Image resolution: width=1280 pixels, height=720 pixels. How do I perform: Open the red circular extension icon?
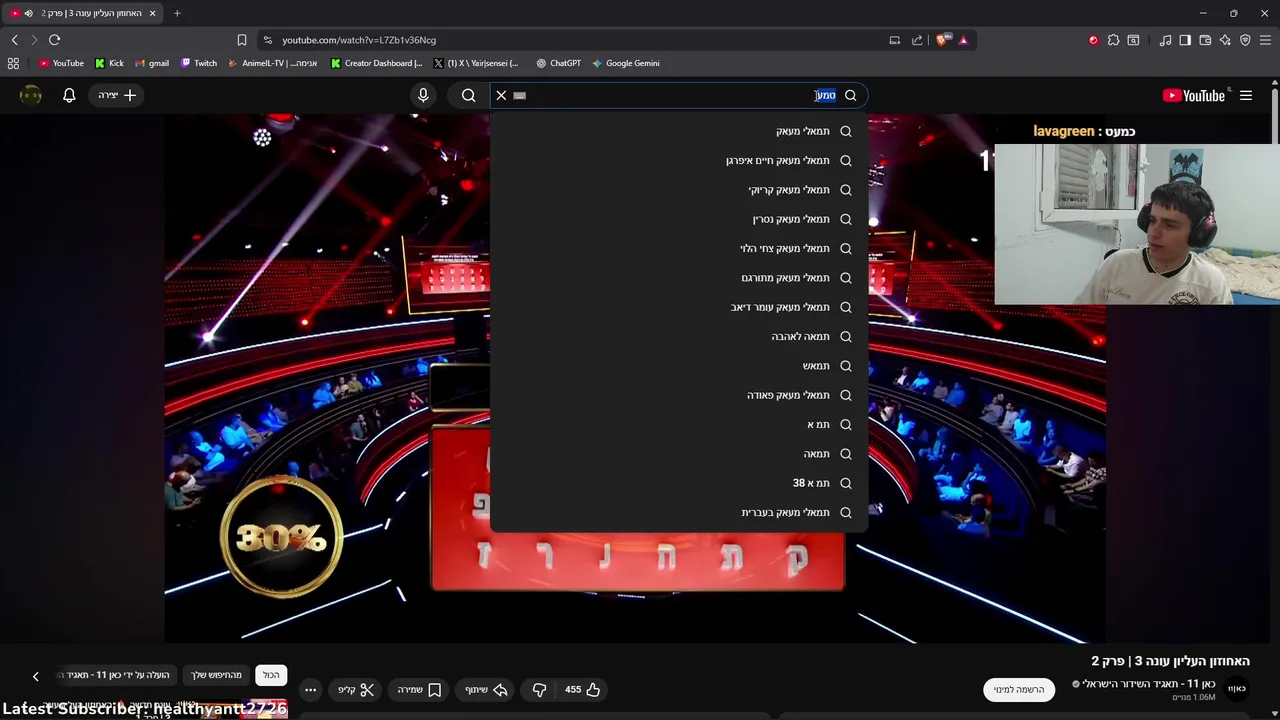pyautogui.click(x=1093, y=40)
